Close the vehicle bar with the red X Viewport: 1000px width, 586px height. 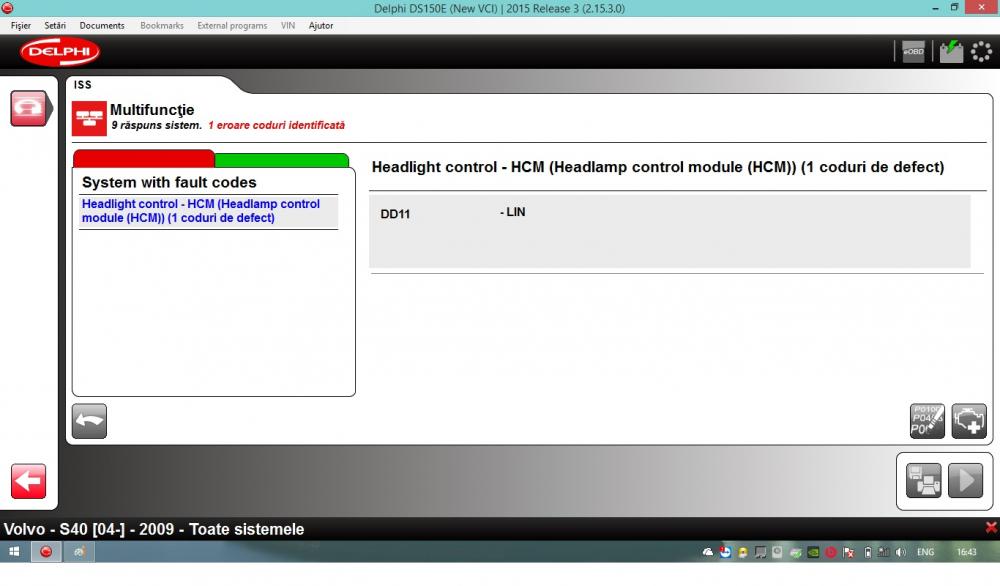click(991, 527)
